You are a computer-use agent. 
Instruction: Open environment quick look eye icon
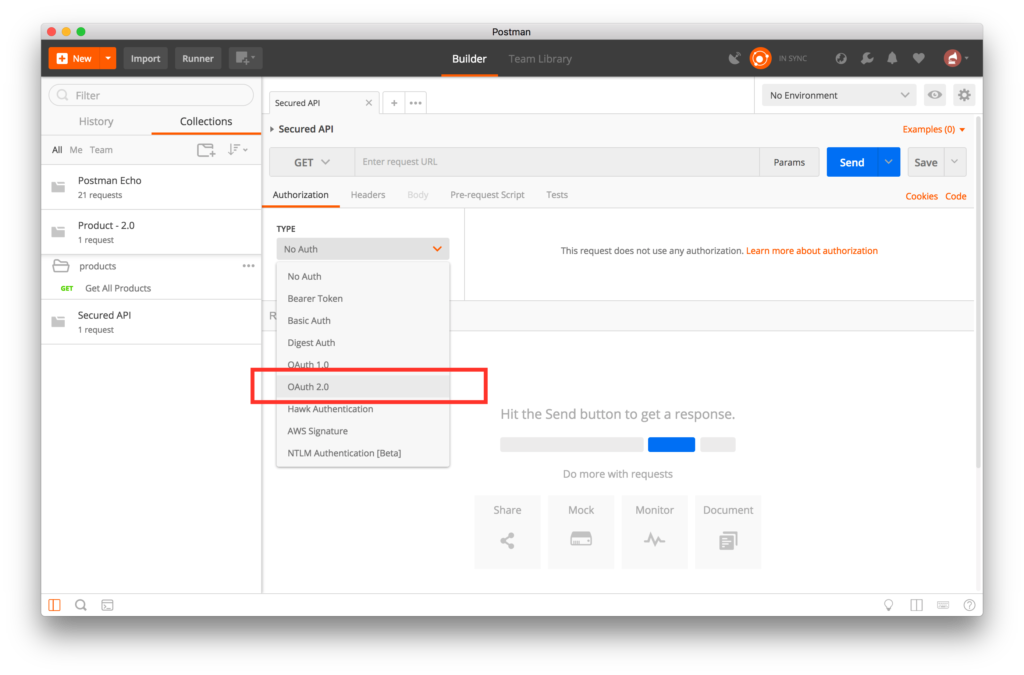[x=935, y=95]
